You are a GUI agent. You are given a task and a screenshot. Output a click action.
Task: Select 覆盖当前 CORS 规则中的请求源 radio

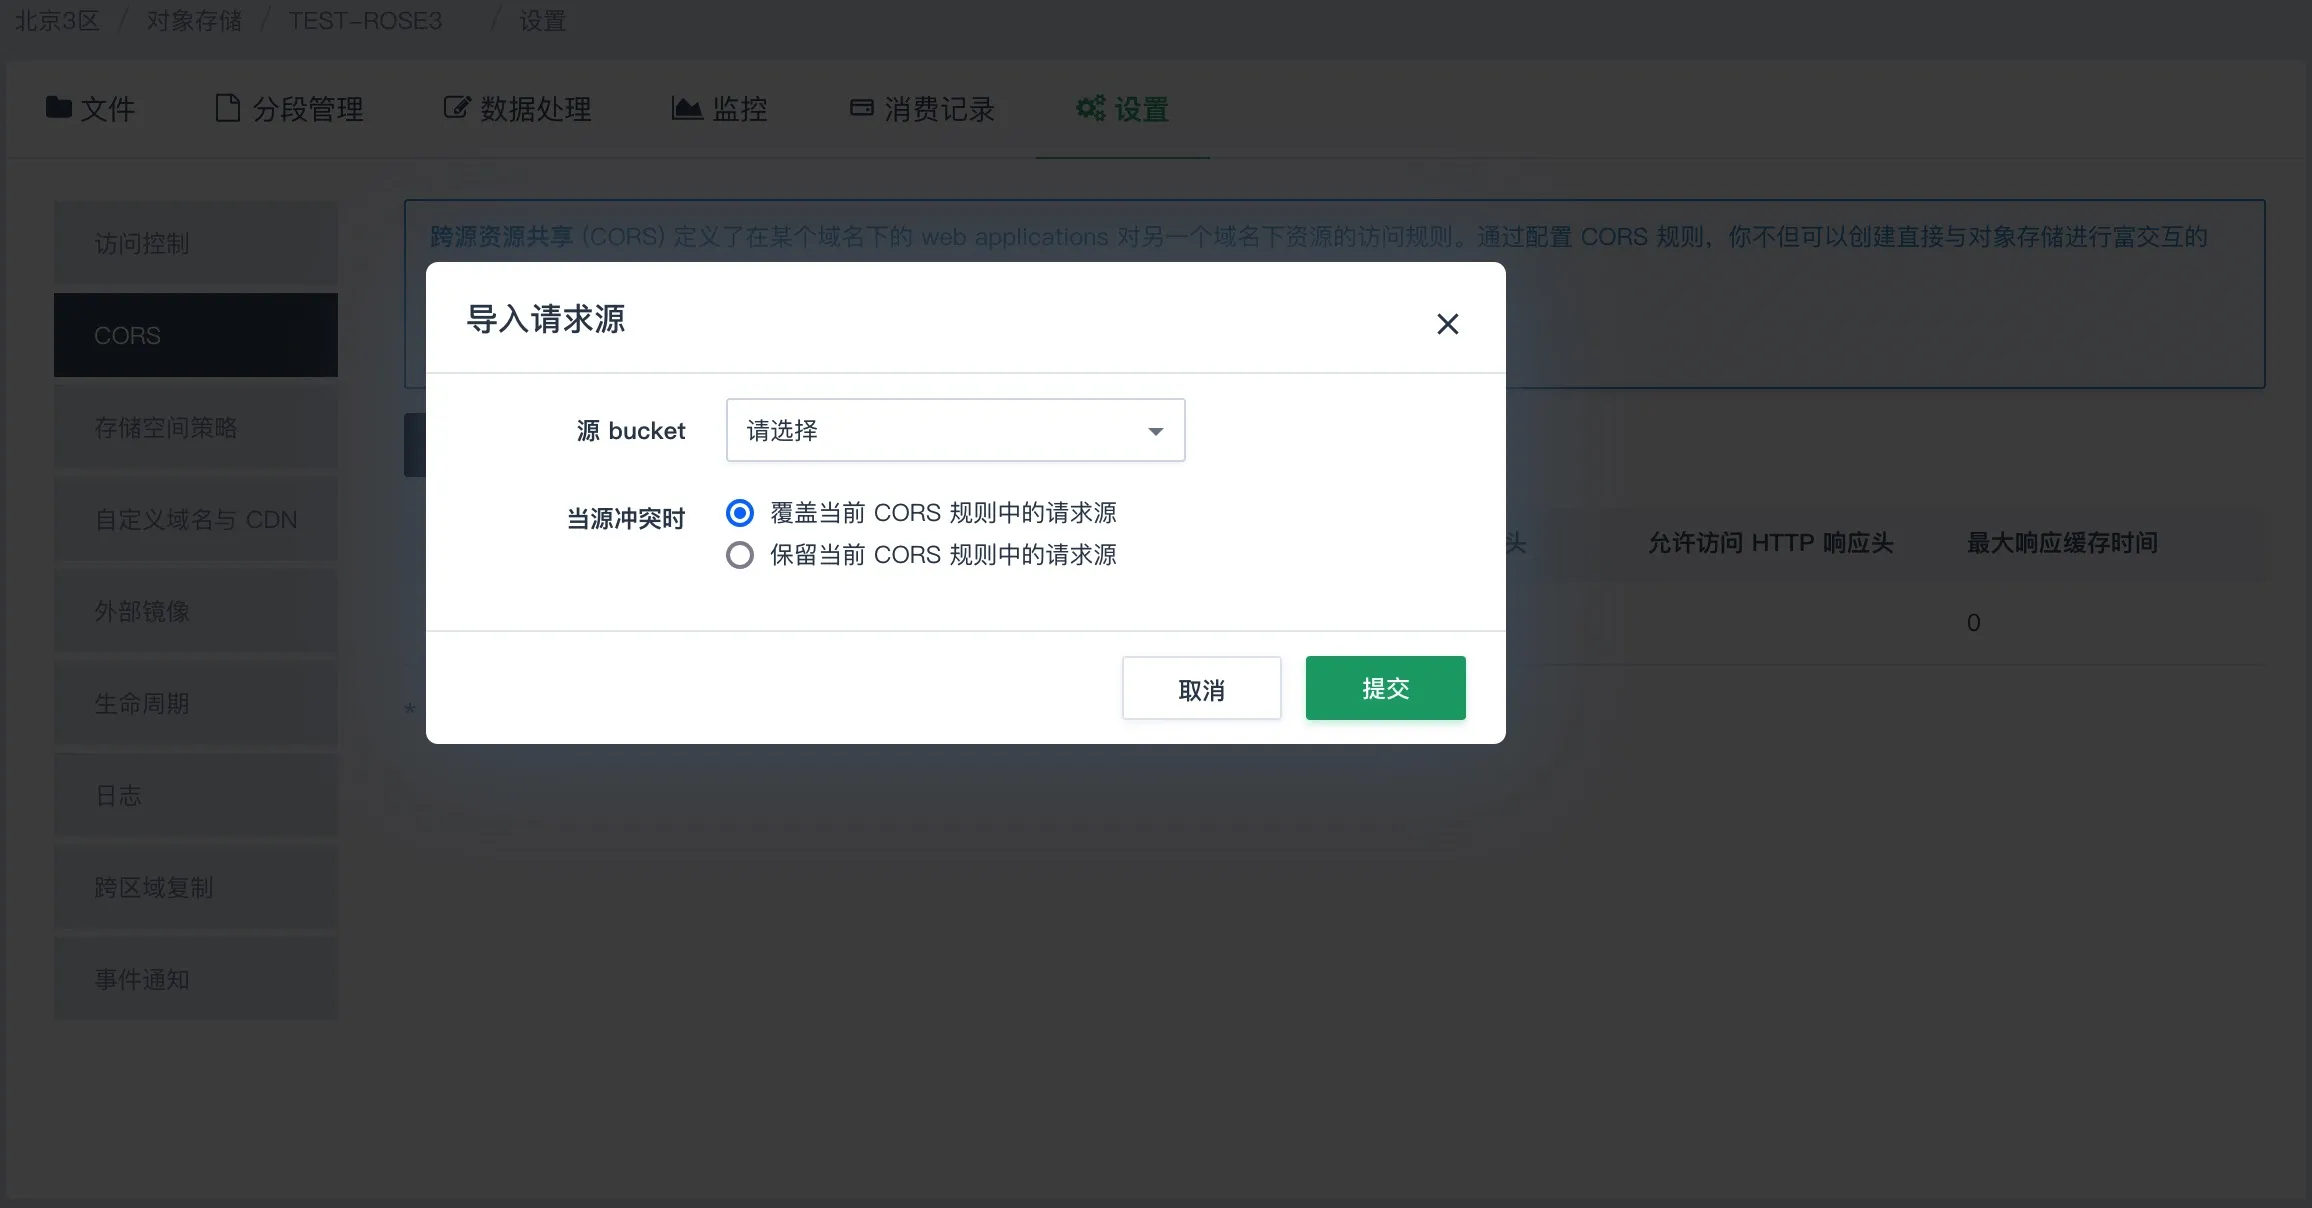740,513
